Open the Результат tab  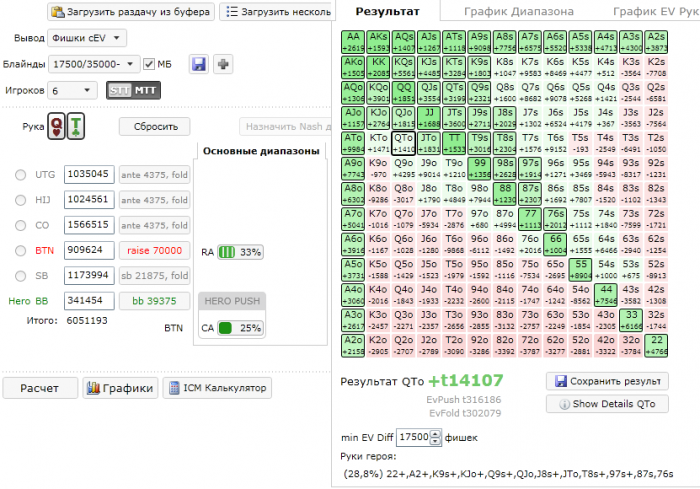pos(387,12)
